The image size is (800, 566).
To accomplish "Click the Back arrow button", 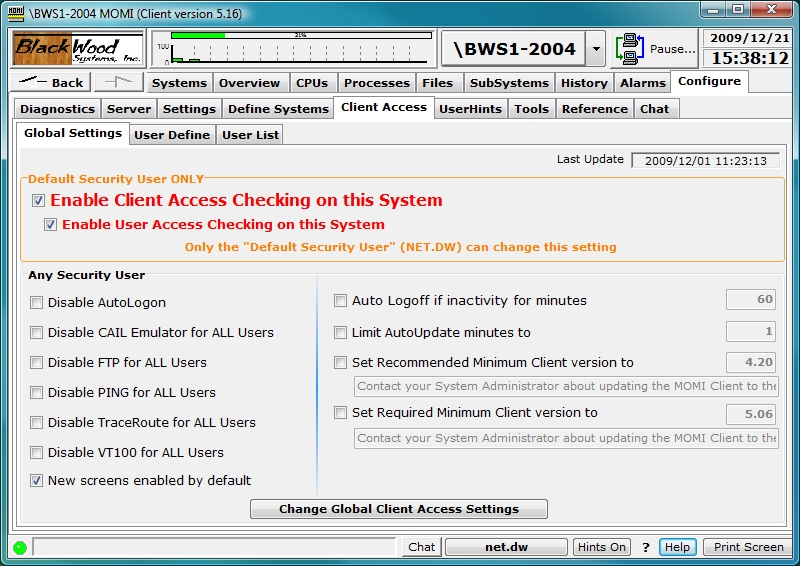I will point(51,83).
